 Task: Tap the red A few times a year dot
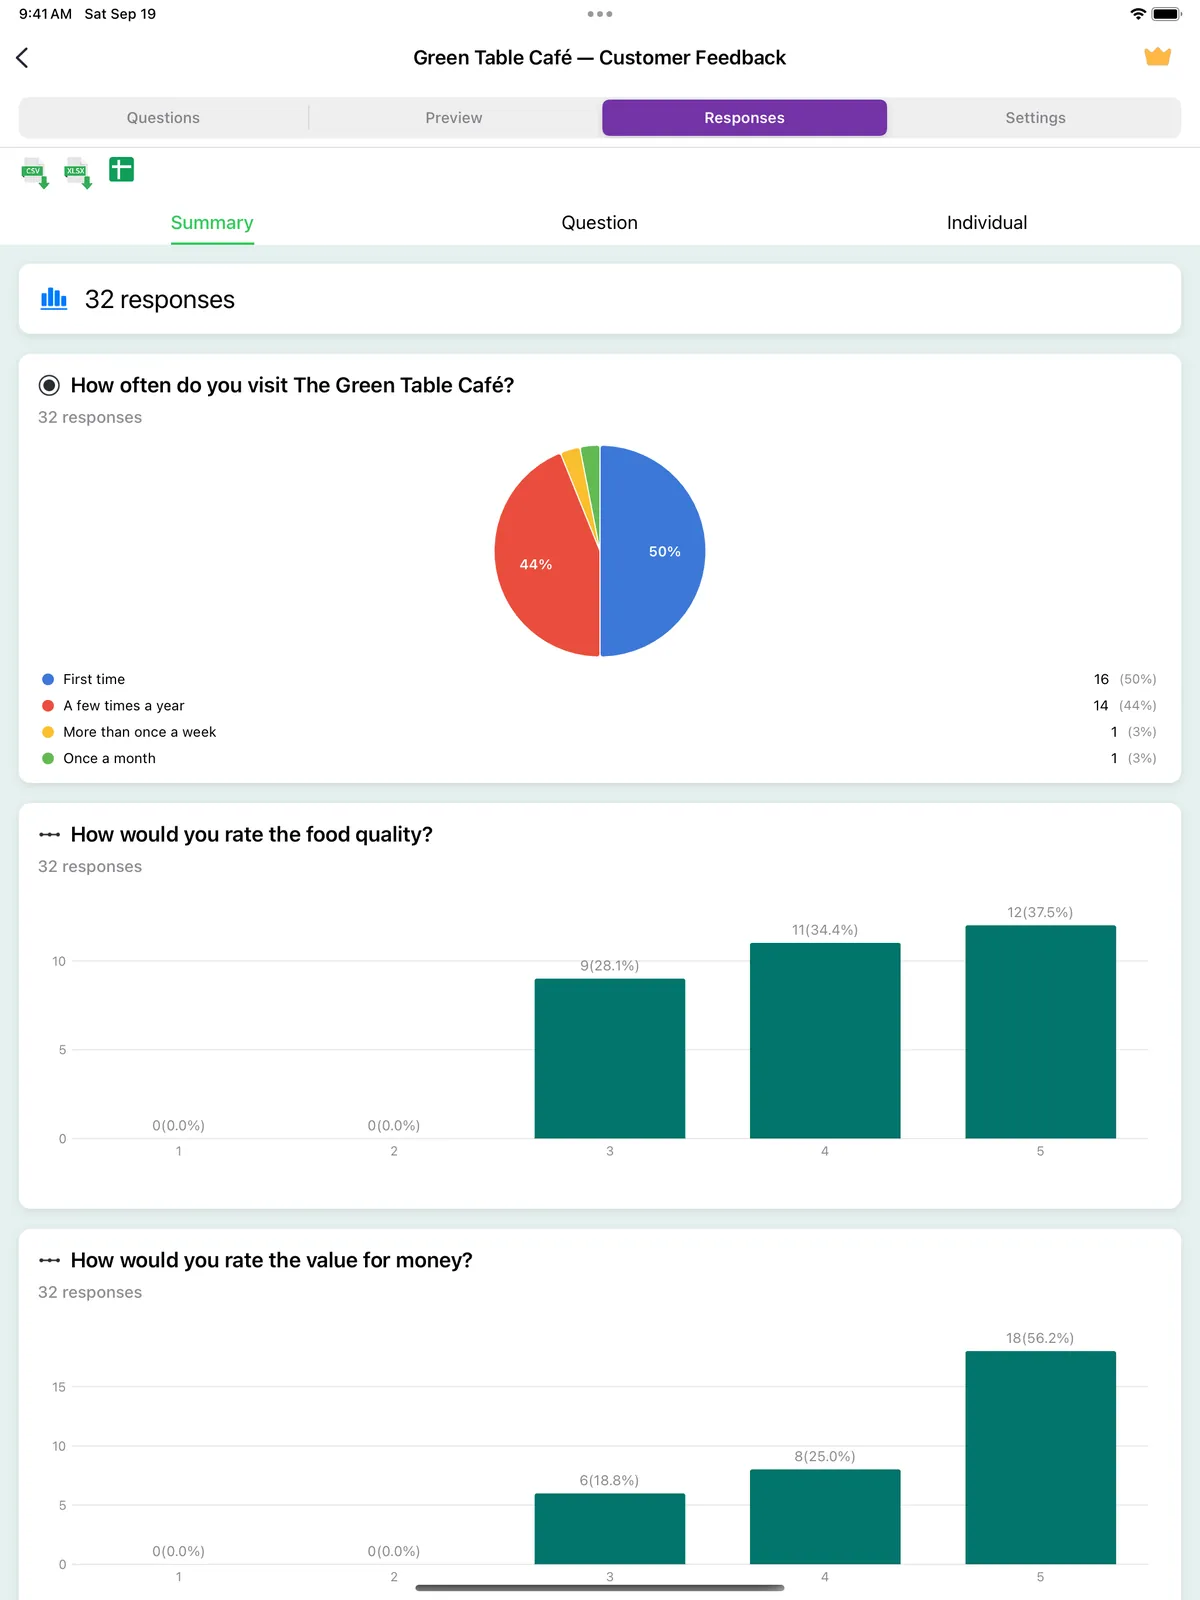pos(48,706)
